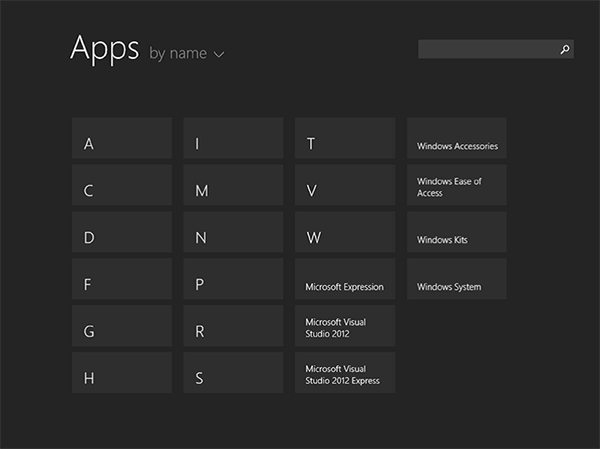Image resolution: width=600 pixels, height=449 pixels.
Task: Click the search magnifier icon
Action: pyautogui.click(x=565, y=49)
